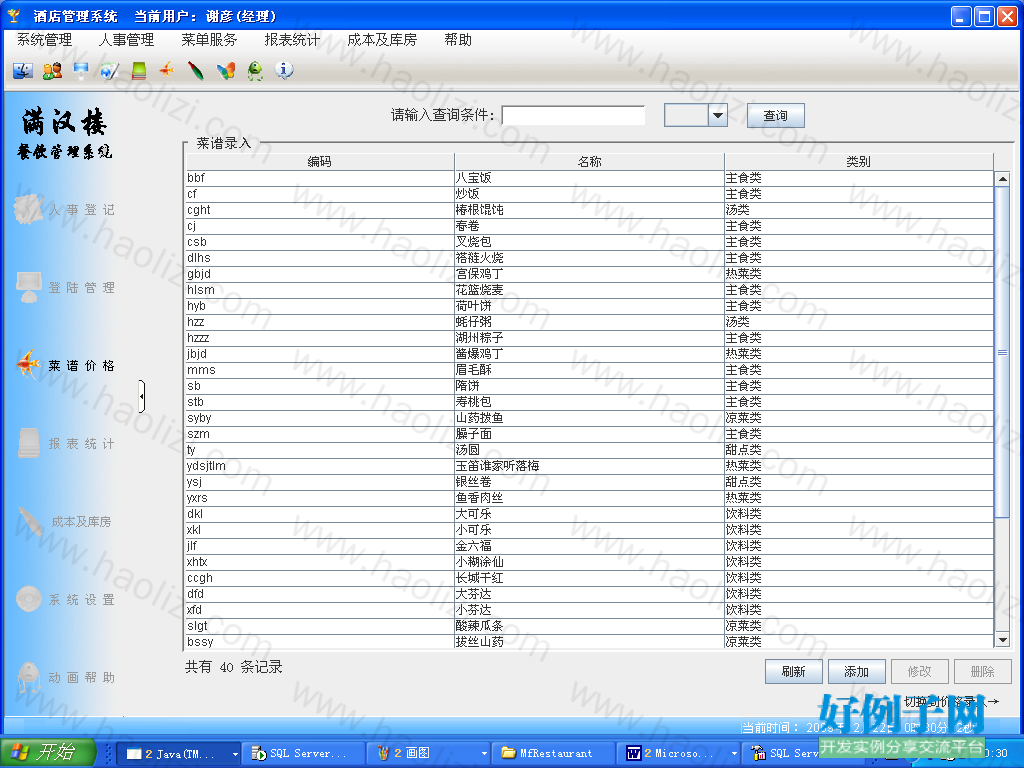
Task: Click the 修改 button
Action: (920, 671)
